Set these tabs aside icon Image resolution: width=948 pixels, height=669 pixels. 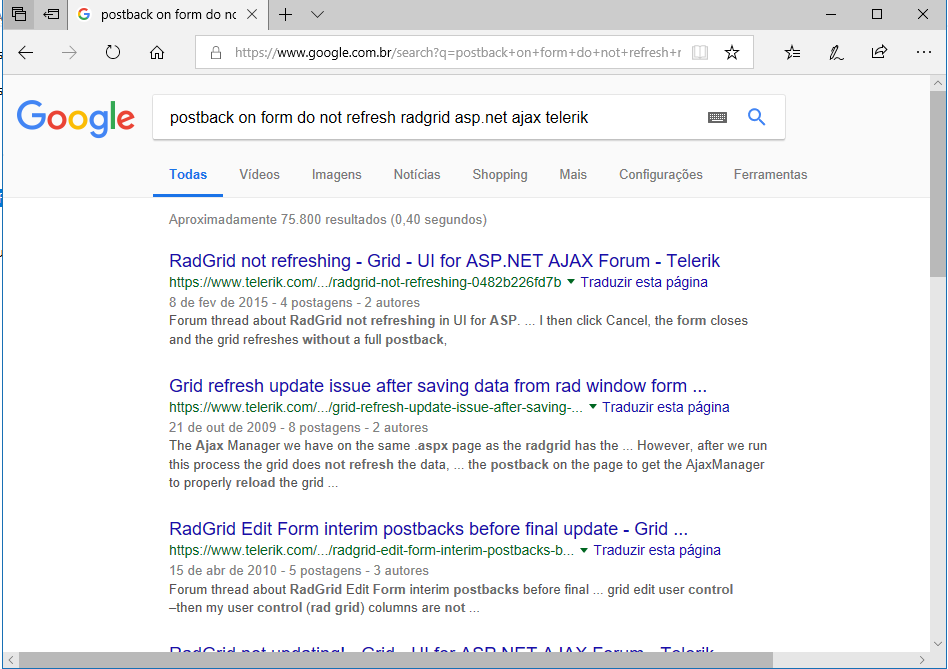coord(51,14)
